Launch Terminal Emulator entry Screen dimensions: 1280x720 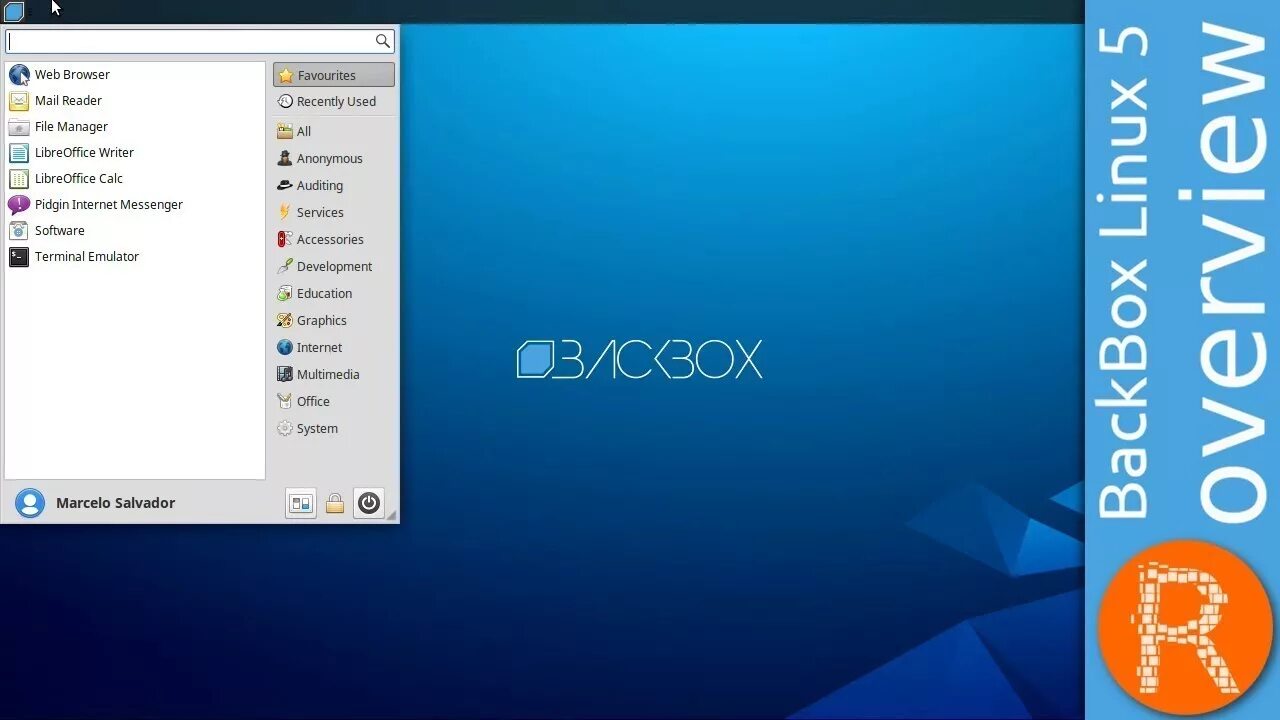click(x=135, y=257)
